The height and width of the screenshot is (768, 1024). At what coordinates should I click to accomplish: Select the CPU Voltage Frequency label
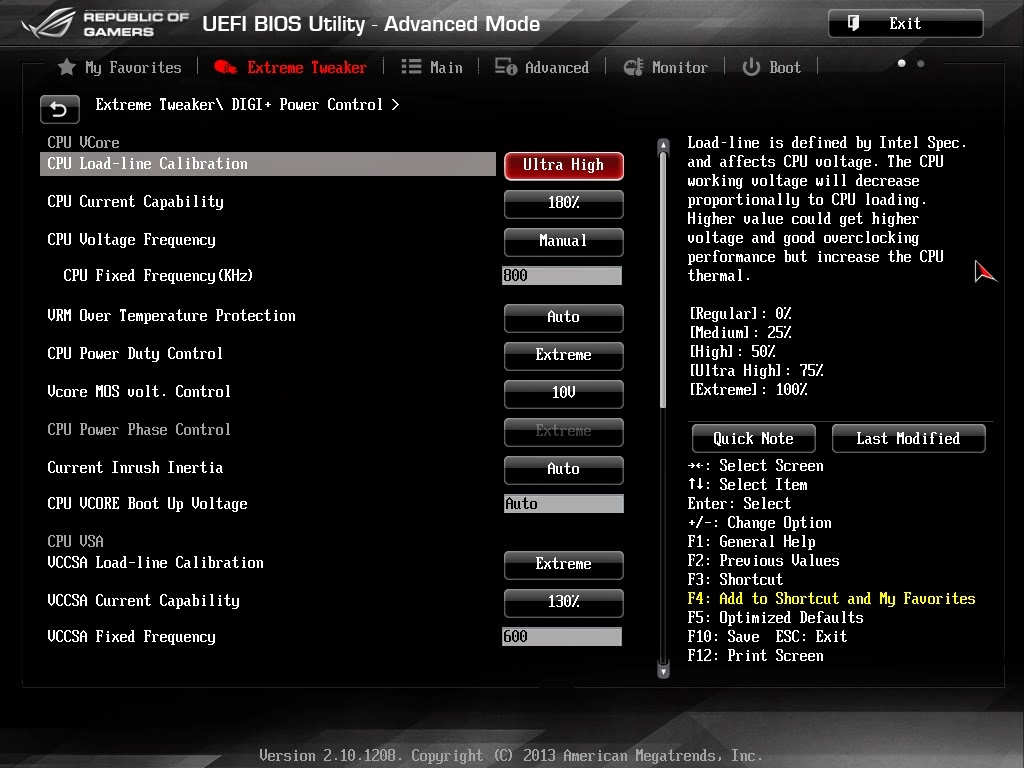[131, 240]
